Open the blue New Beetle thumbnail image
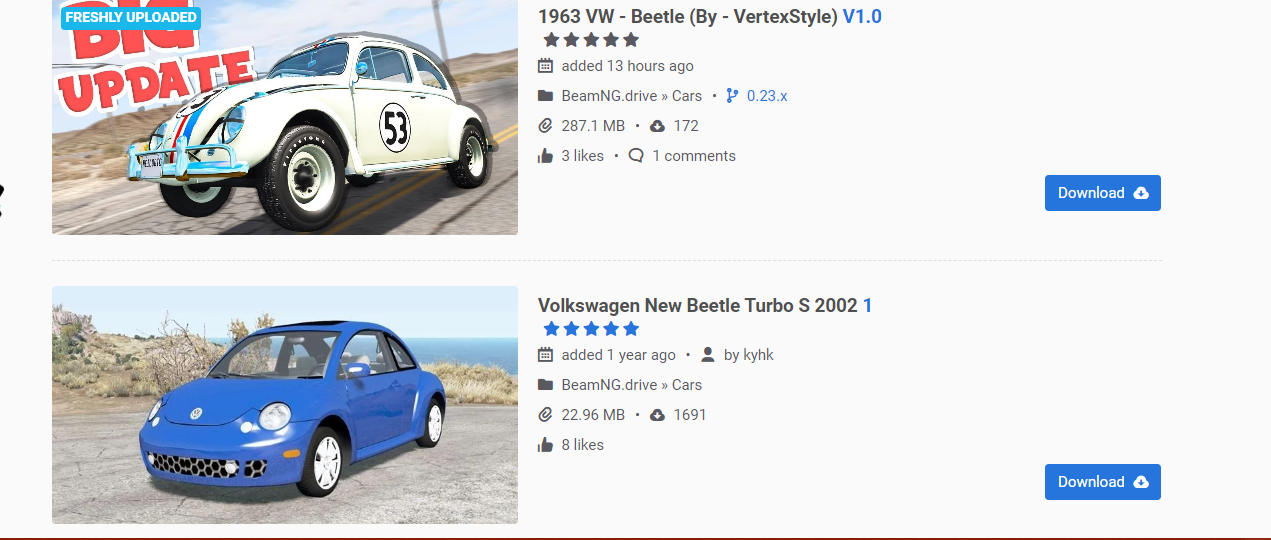Image resolution: width=1271 pixels, height=540 pixels. coord(285,405)
